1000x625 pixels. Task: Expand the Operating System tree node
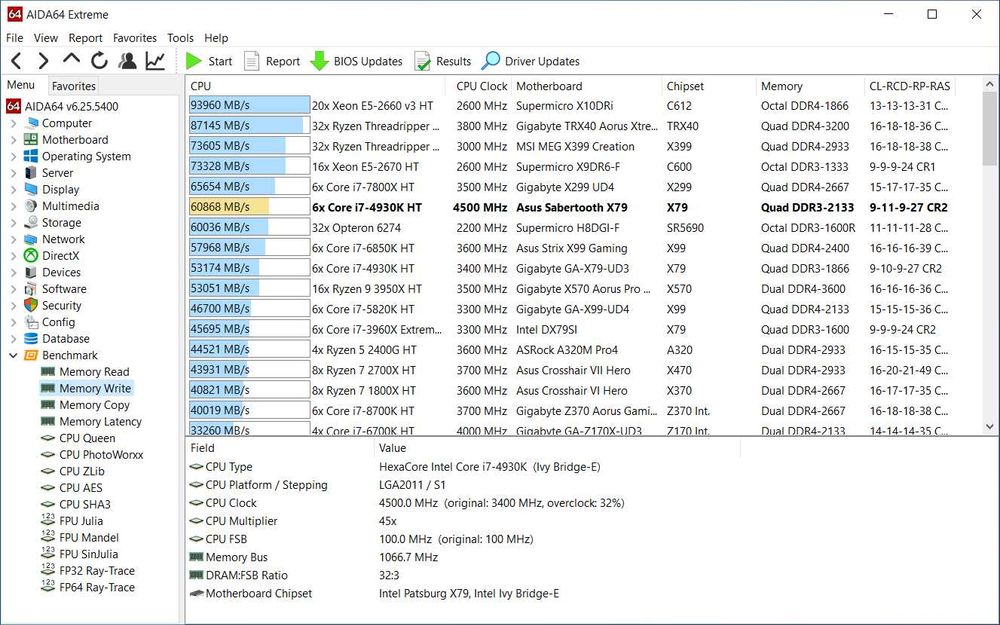(13, 157)
